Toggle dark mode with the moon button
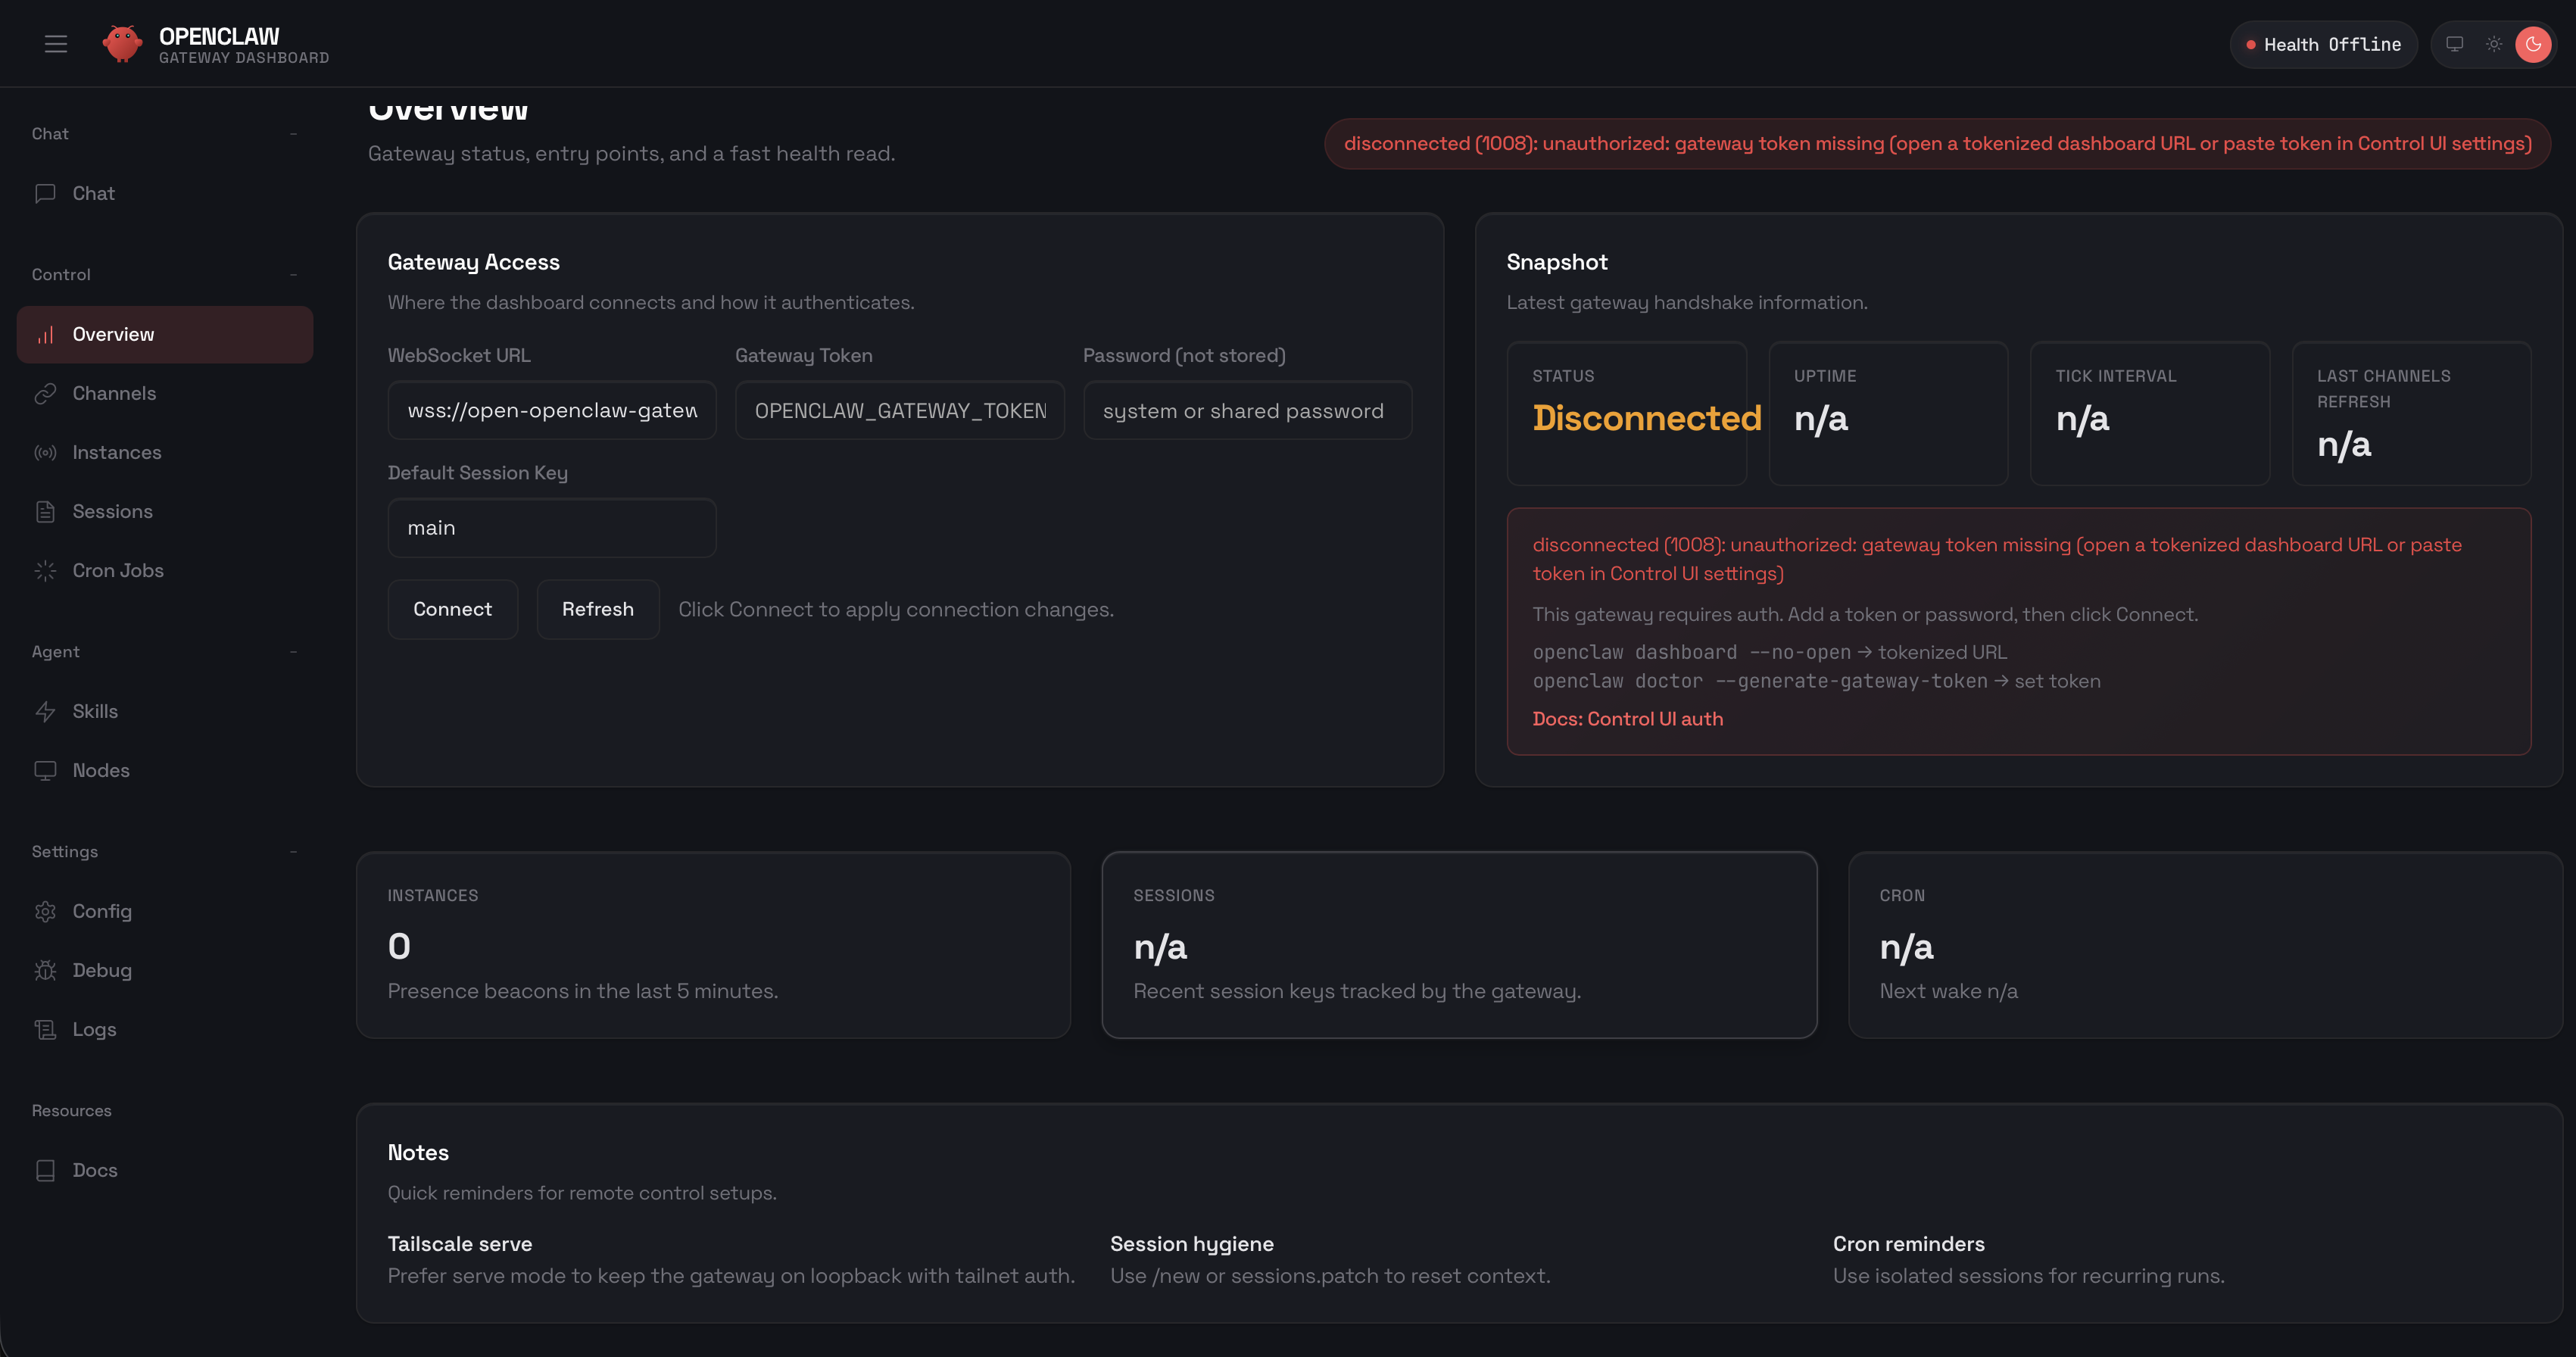This screenshot has height=1357, width=2576. tap(2533, 45)
